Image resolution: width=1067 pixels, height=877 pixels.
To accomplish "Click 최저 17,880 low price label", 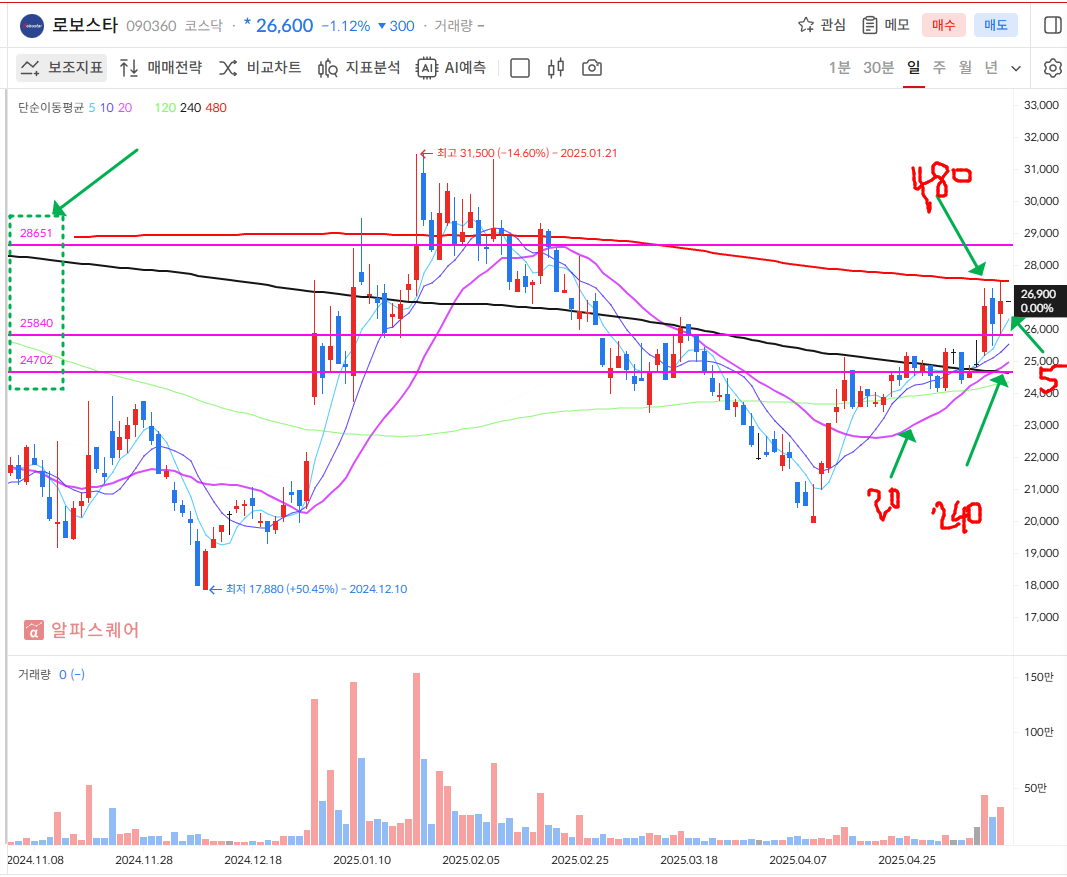I will click(316, 589).
